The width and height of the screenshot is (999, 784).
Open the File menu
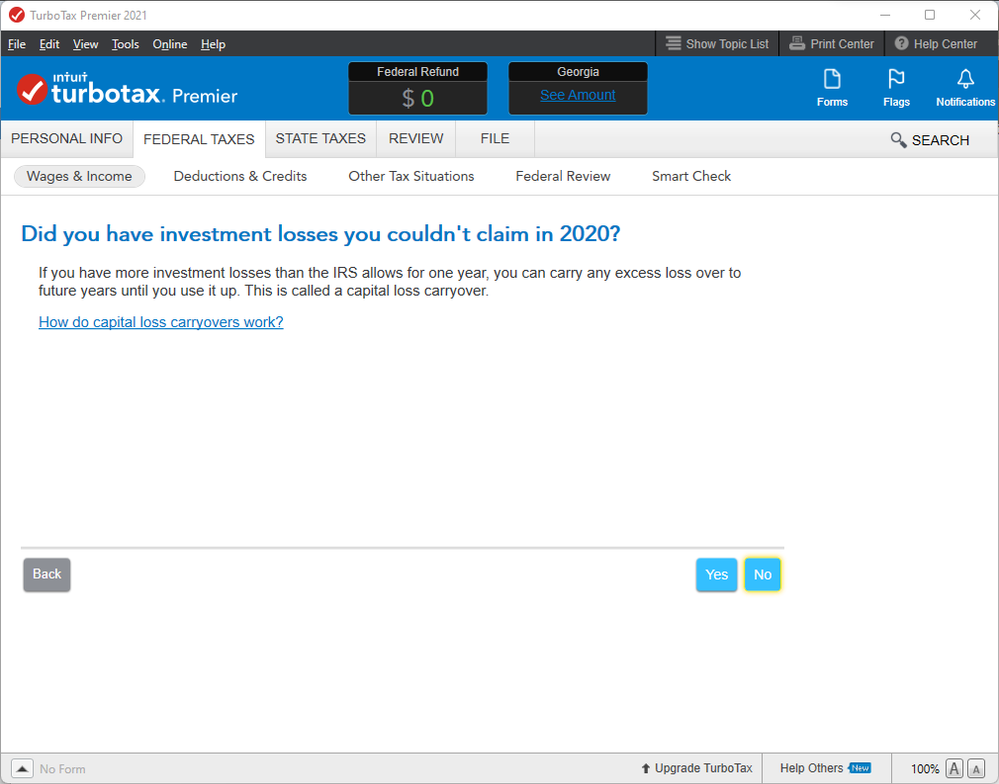click(17, 44)
